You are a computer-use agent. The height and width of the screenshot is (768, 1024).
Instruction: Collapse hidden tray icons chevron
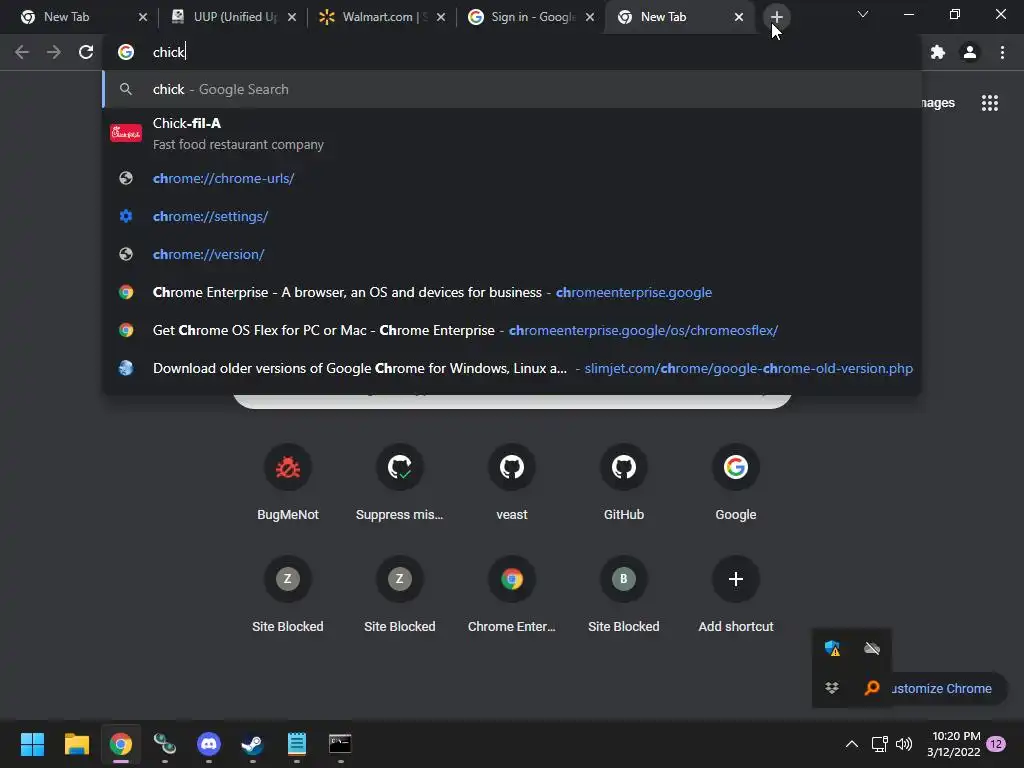pyautogui.click(x=852, y=744)
